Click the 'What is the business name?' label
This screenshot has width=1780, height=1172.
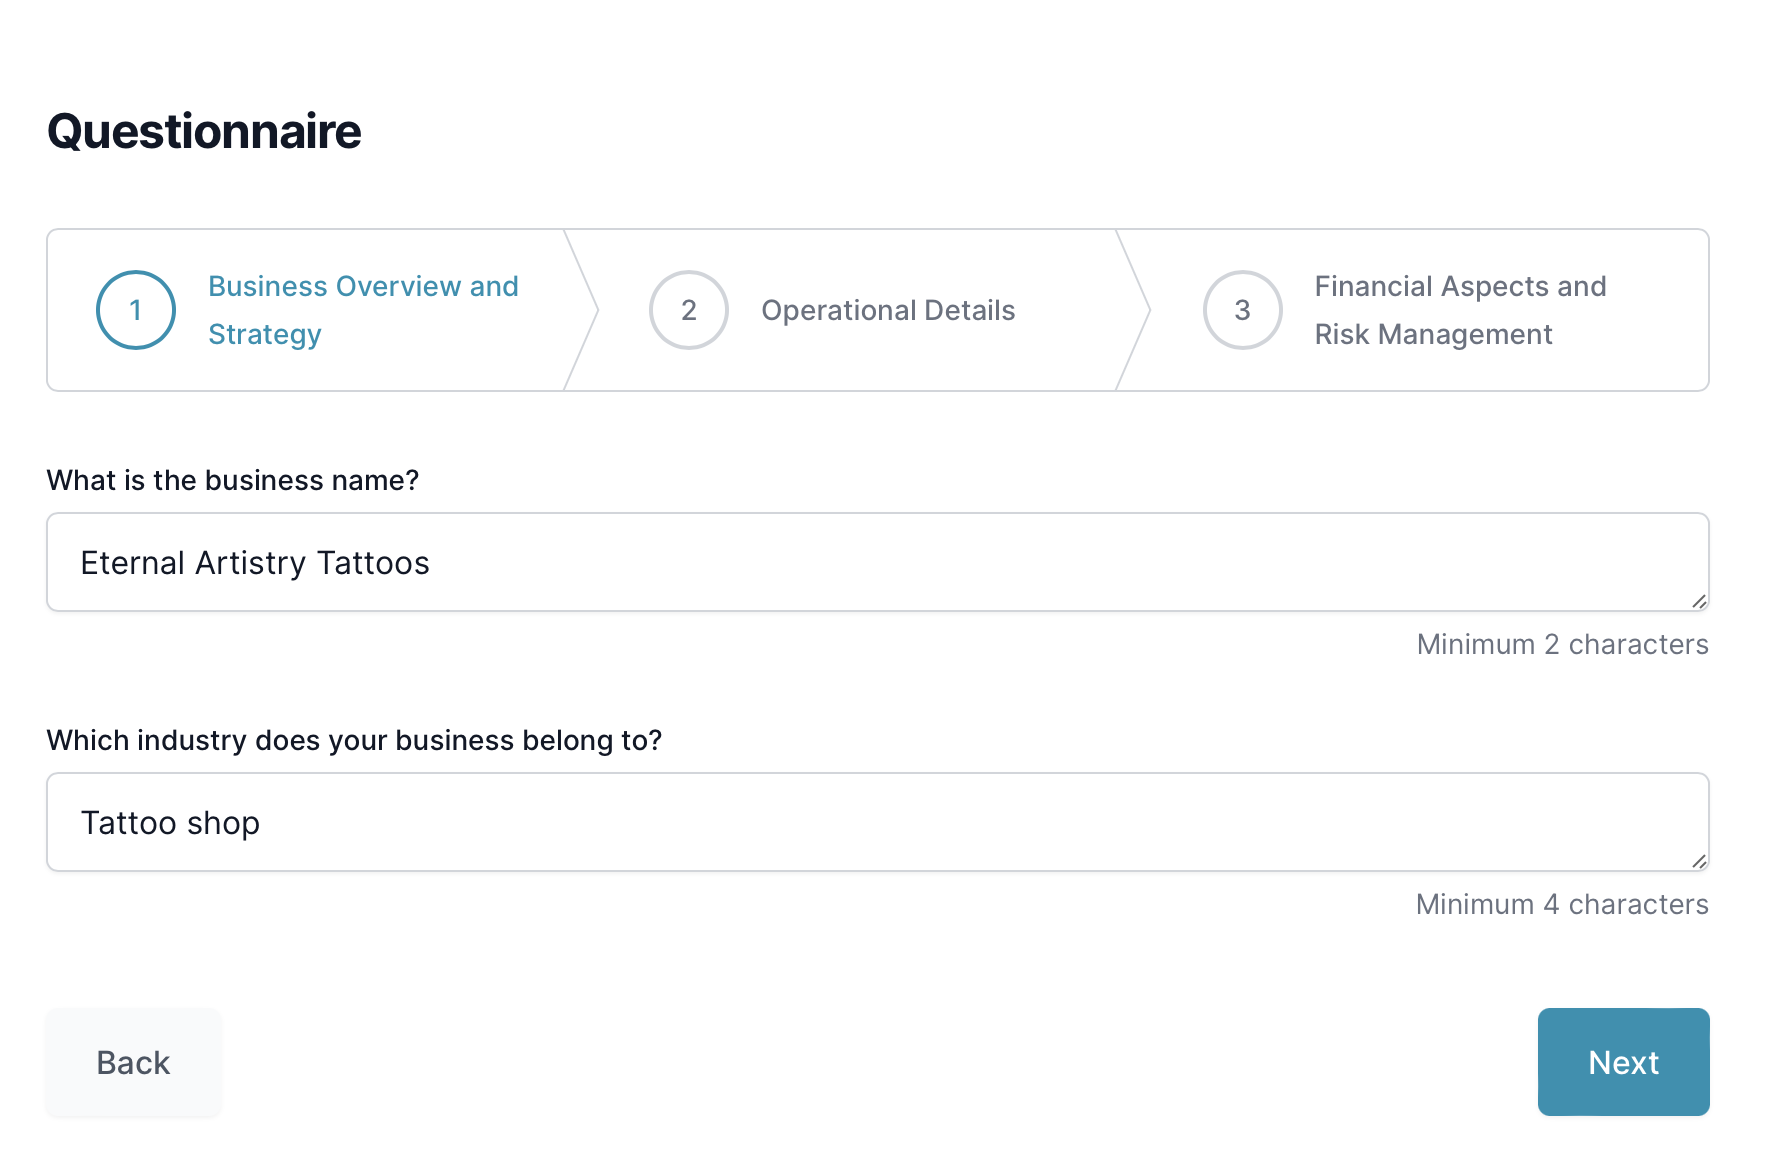pos(233,480)
